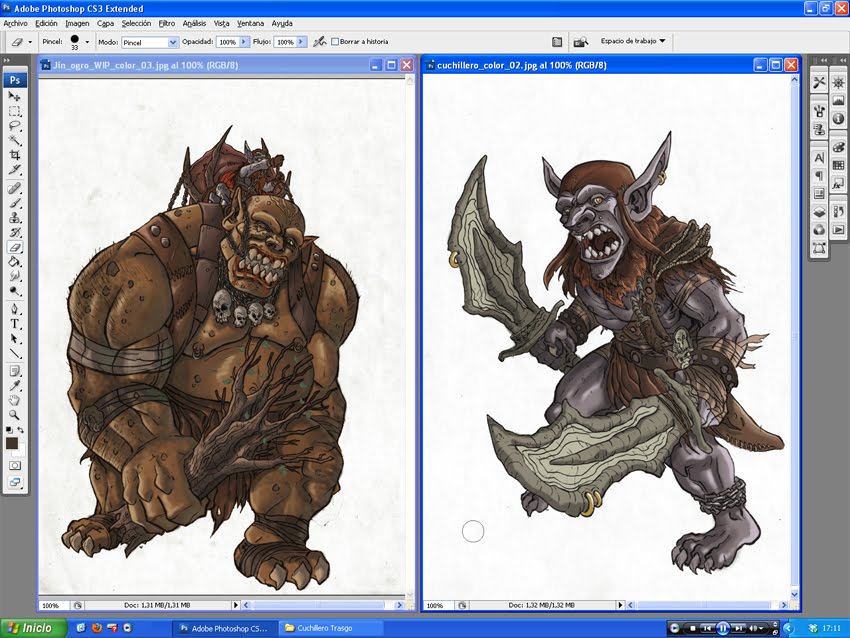This screenshot has height=638, width=850.
Task: Open the Espacio de trabajo dropdown
Action: point(633,41)
